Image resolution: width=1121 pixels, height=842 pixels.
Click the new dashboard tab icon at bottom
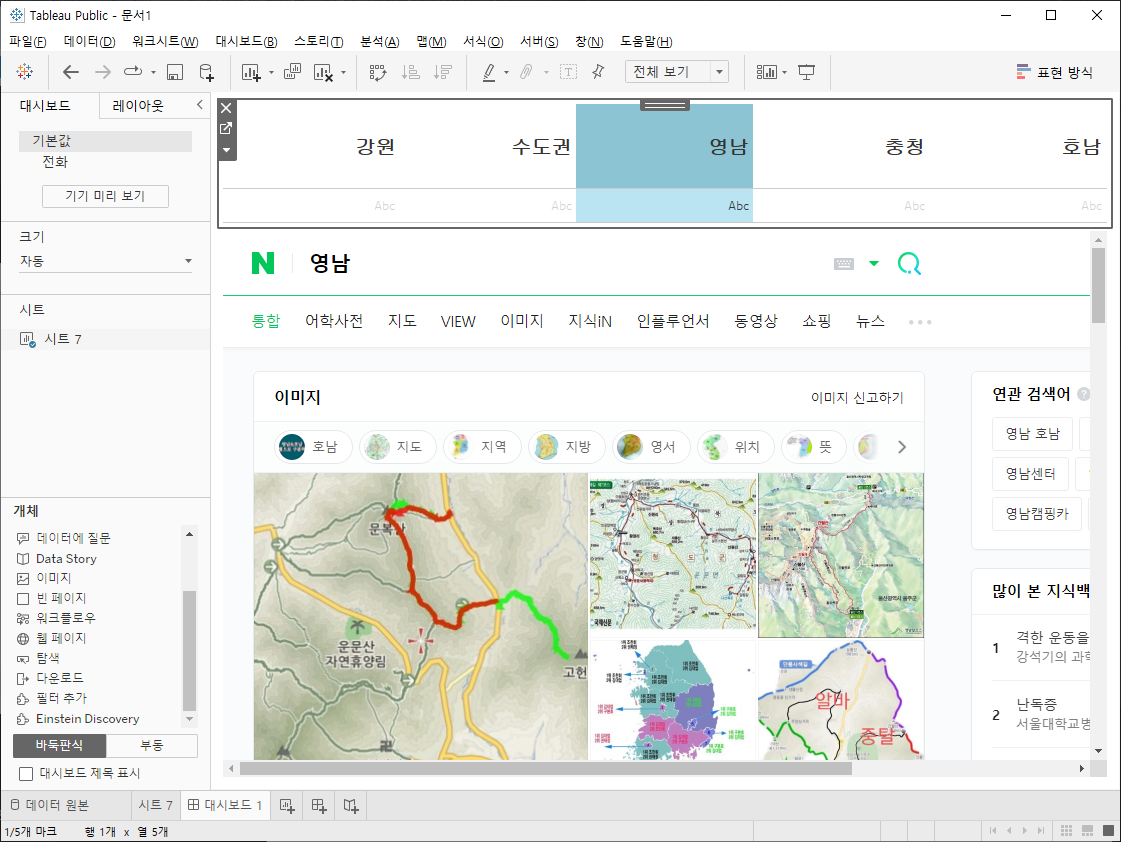pyautogui.click(x=319, y=806)
